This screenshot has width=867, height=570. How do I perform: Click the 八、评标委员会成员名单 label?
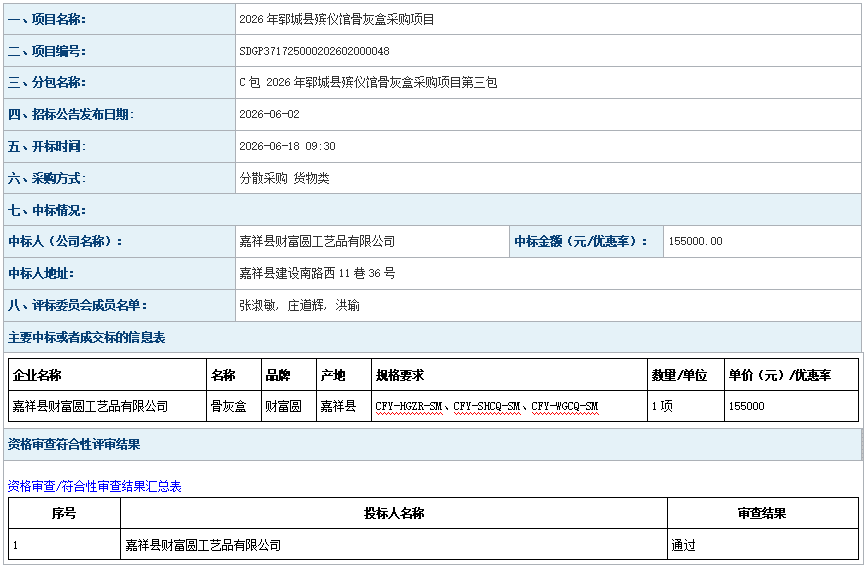coord(77,305)
